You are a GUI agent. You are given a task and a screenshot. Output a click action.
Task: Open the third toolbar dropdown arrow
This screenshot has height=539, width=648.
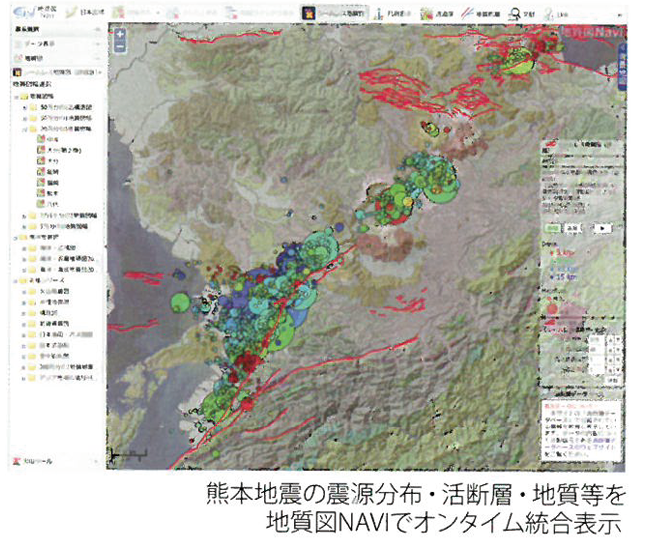[158, 13]
